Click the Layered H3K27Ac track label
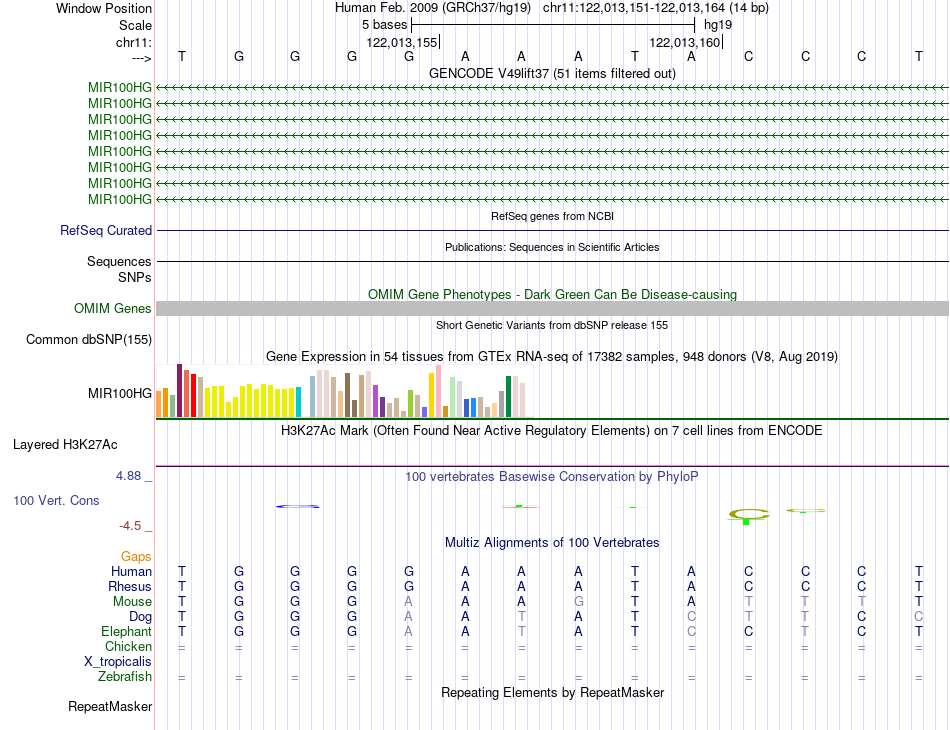Image resolution: width=950 pixels, height=730 pixels. [65, 445]
